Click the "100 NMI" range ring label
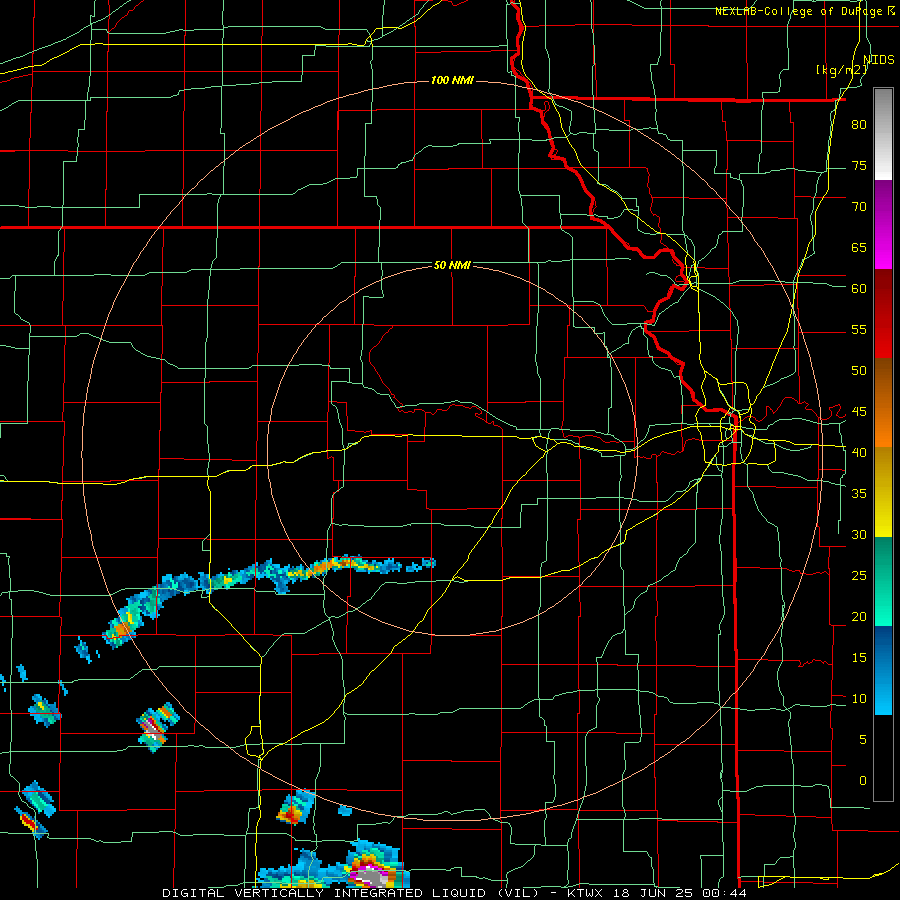Viewport: 900px width, 900px height. tap(452, 80)
